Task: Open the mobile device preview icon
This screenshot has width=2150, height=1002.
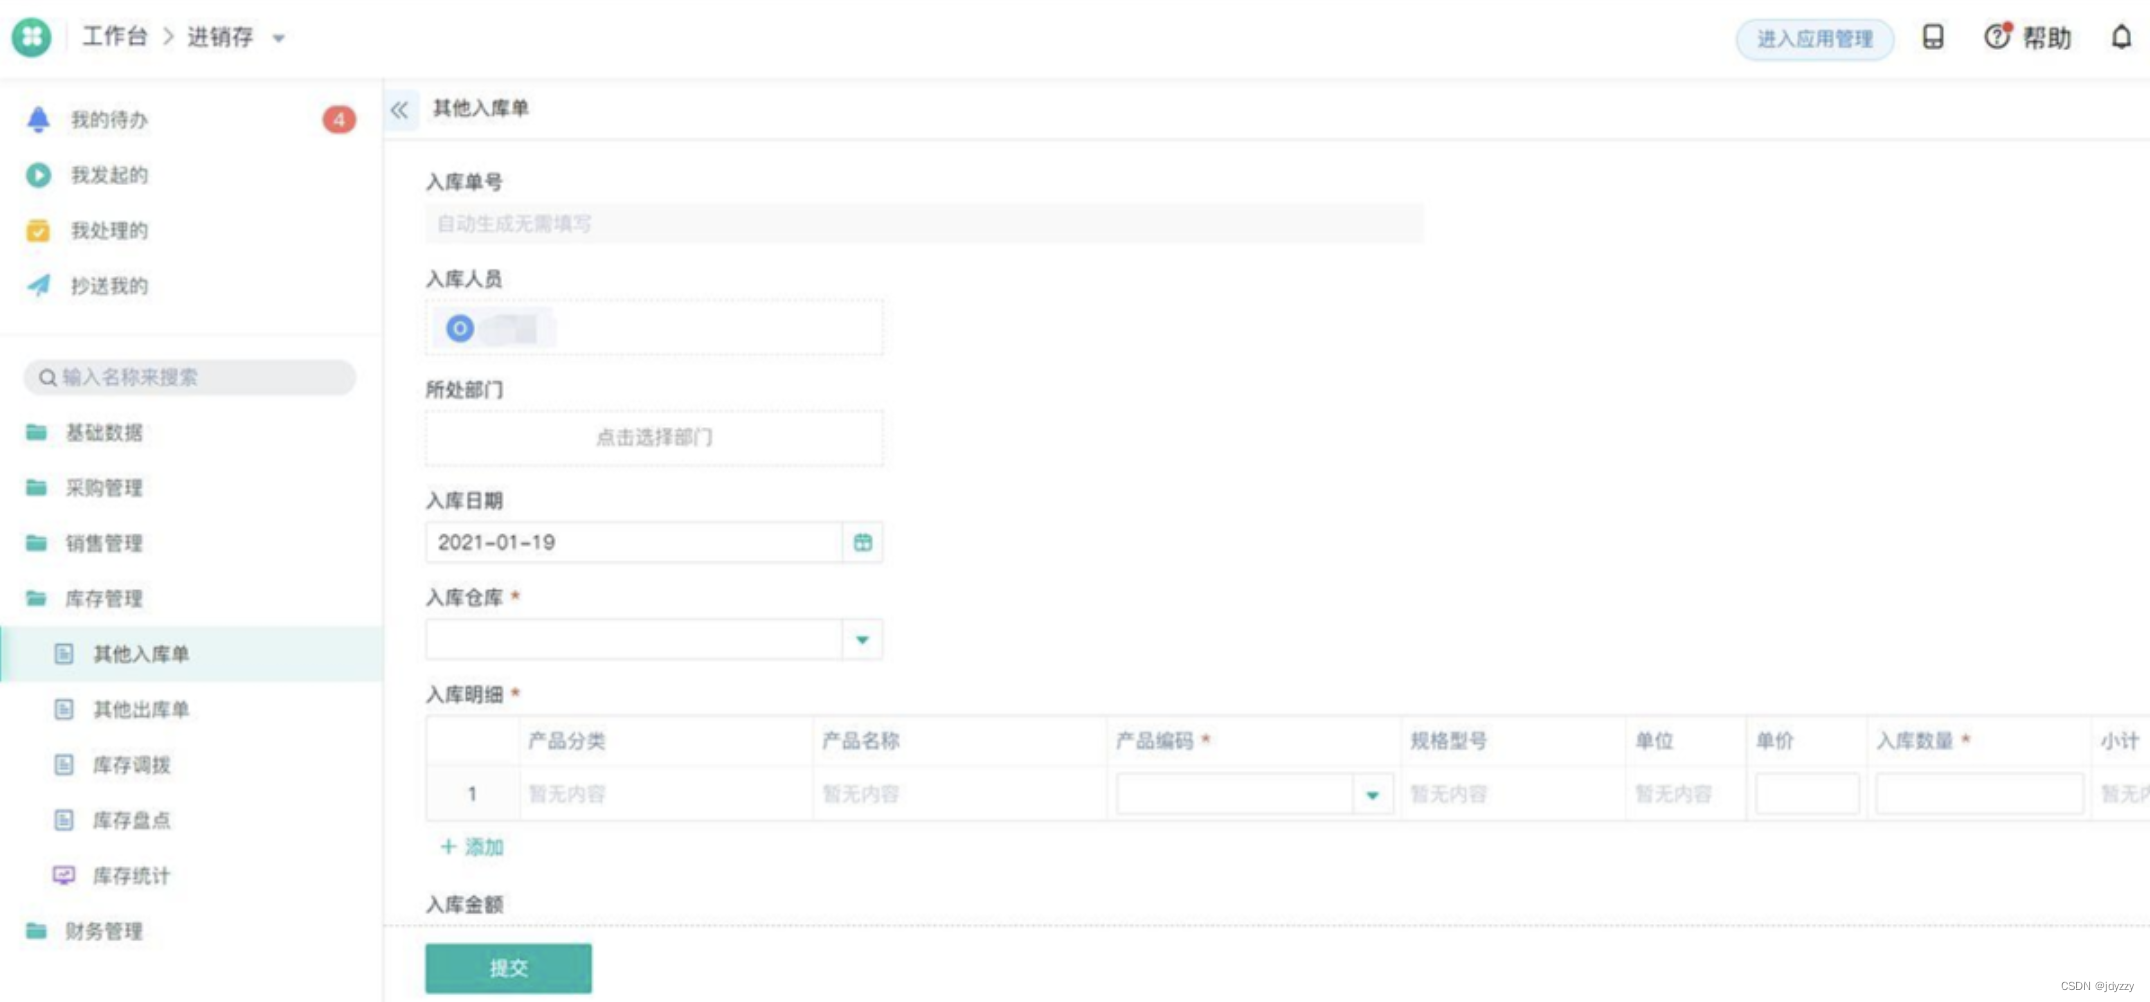Action: (1933, 37)
